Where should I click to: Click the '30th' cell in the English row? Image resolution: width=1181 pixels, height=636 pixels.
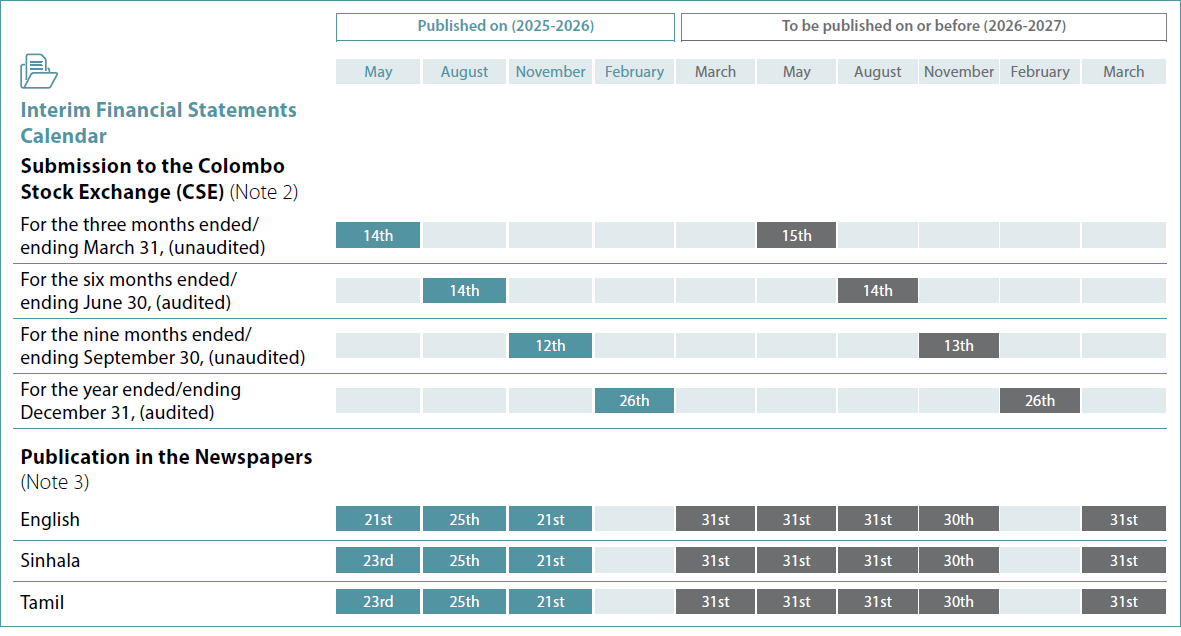click(959, 519)
